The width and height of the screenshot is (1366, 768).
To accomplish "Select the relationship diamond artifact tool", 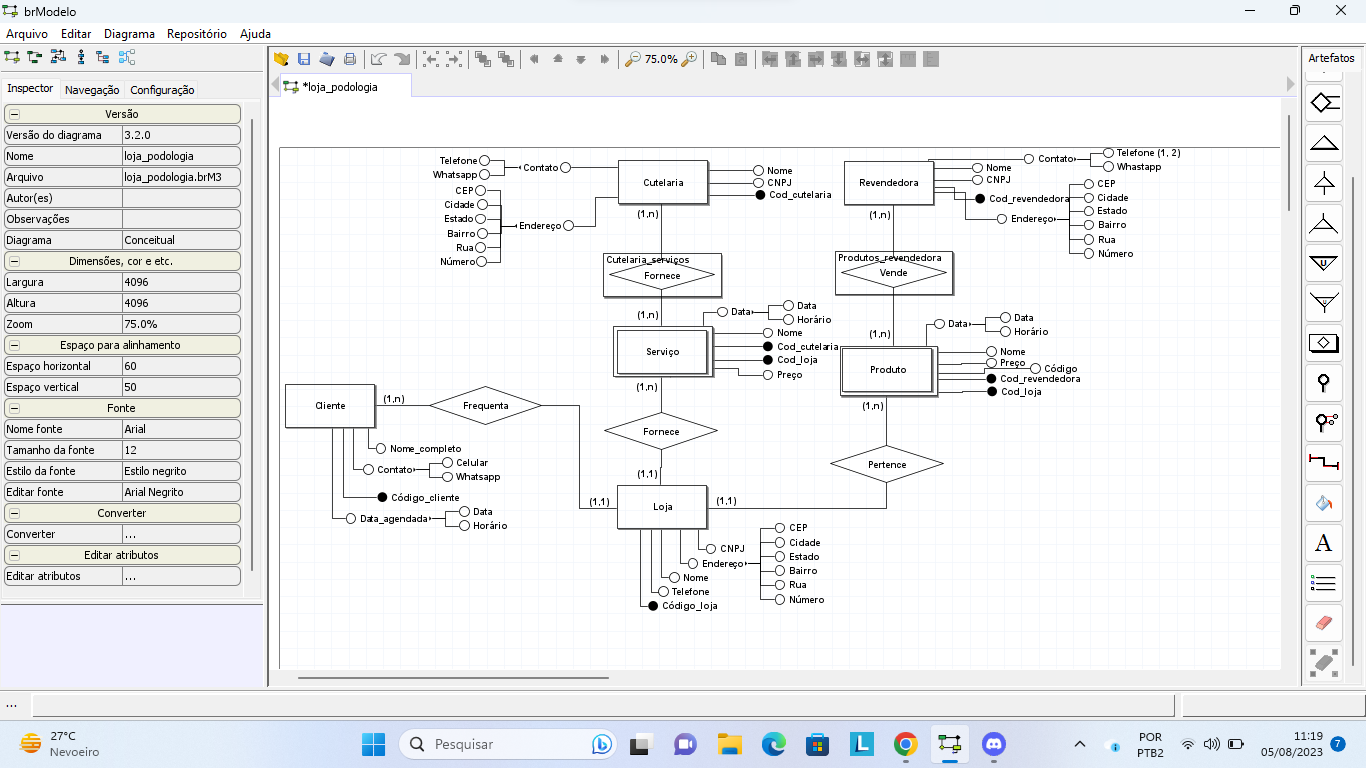I will 1324,102.
